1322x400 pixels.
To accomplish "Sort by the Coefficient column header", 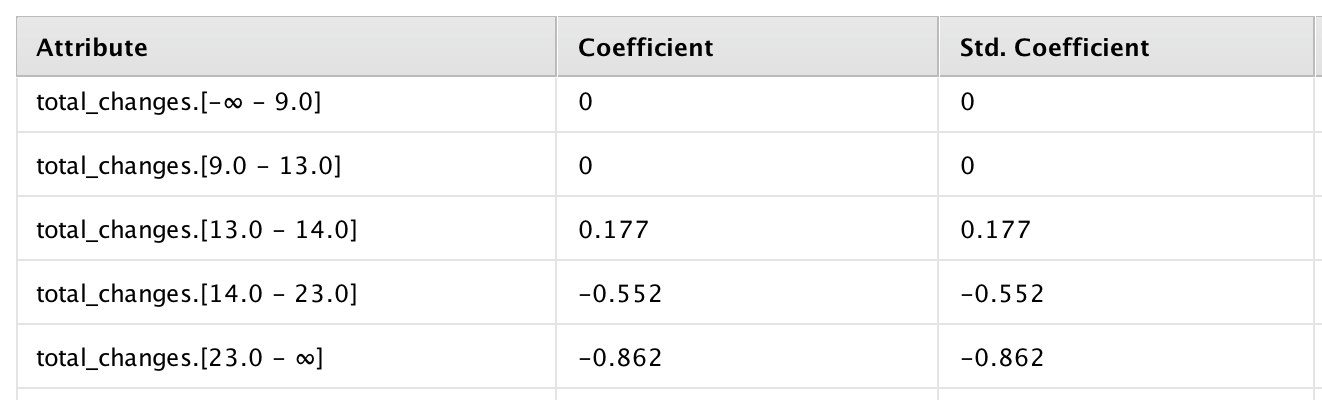I will tap(748, 46).
